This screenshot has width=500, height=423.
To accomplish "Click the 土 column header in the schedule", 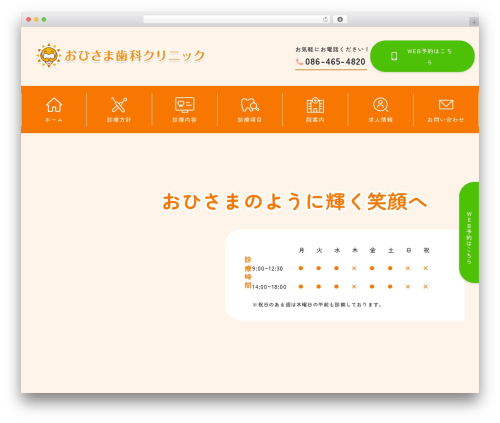I will (x=391, y=250).
